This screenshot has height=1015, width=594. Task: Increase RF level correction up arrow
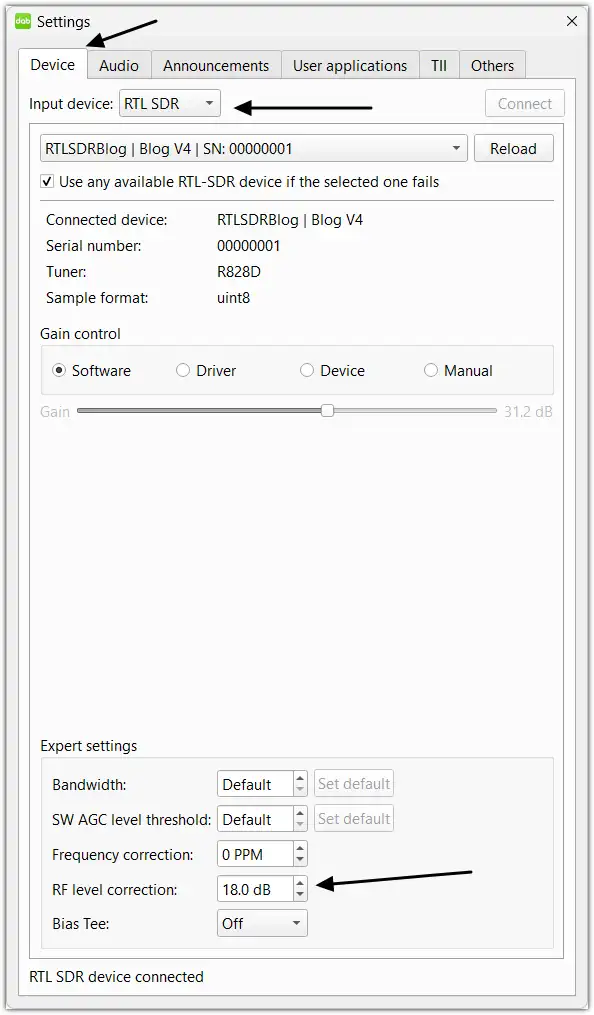click(300, 883)
